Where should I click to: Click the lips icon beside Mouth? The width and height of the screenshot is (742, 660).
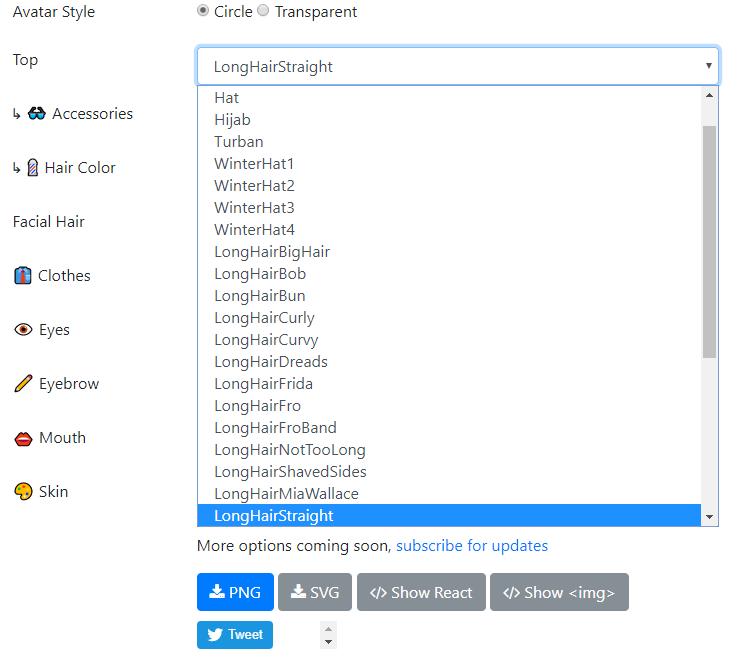click(x=23, y=438)
